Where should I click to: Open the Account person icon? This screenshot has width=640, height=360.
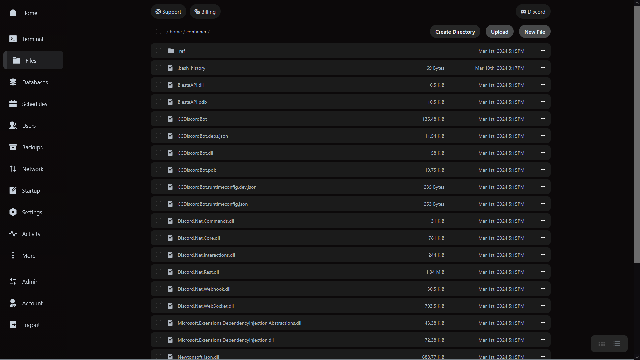point(13,303)
